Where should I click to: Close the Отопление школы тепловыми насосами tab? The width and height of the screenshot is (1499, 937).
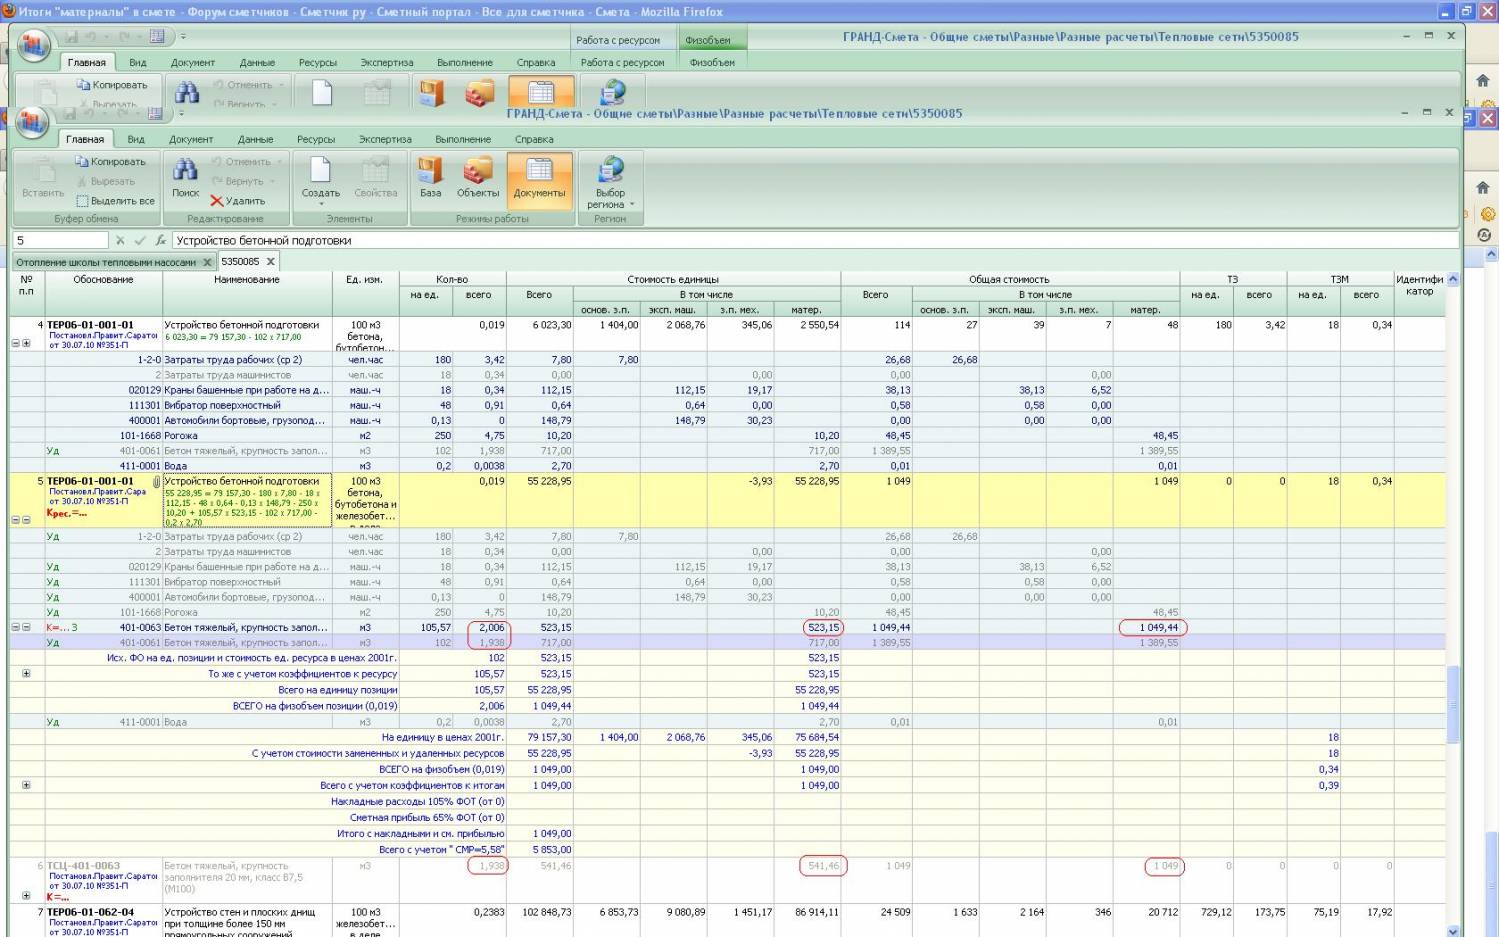(x=207, y=262)
